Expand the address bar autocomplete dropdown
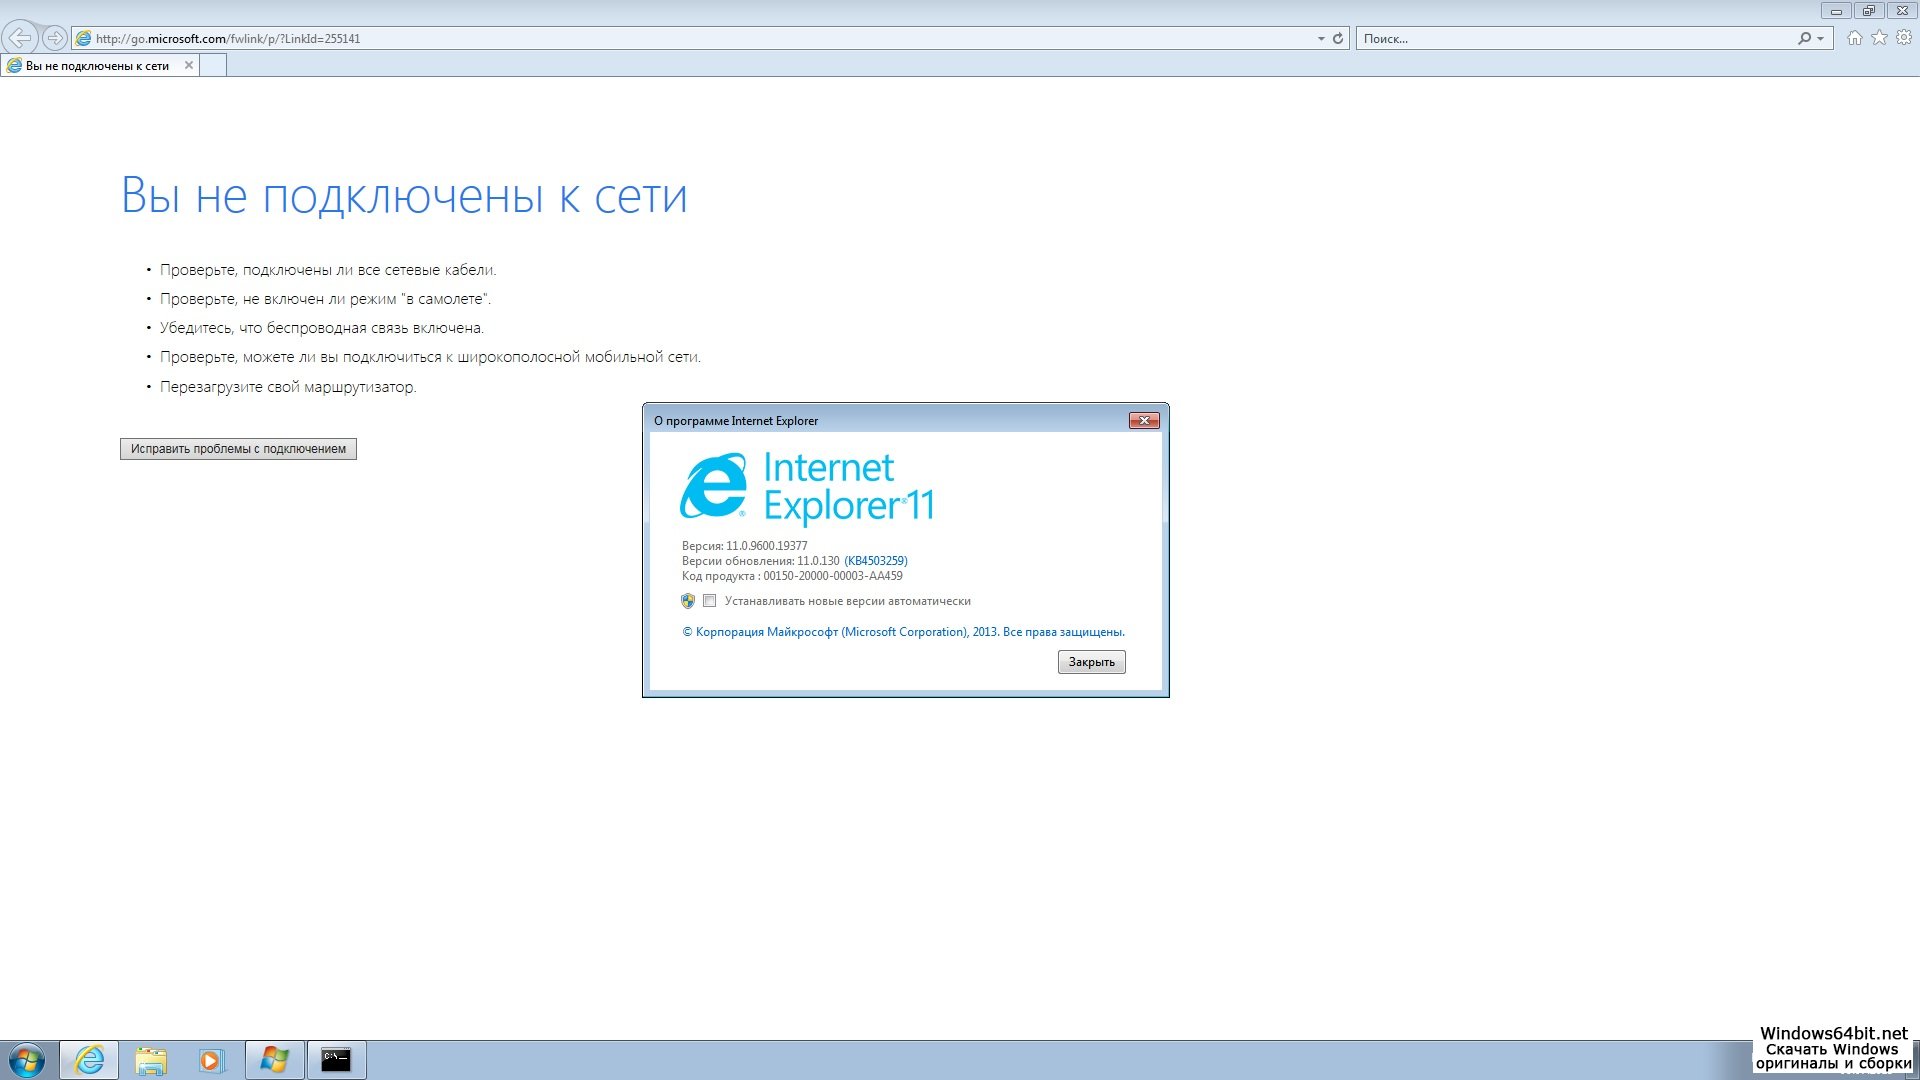Image resolution: width=1920 pixels, height=1080 pixels. (1321, 39)
